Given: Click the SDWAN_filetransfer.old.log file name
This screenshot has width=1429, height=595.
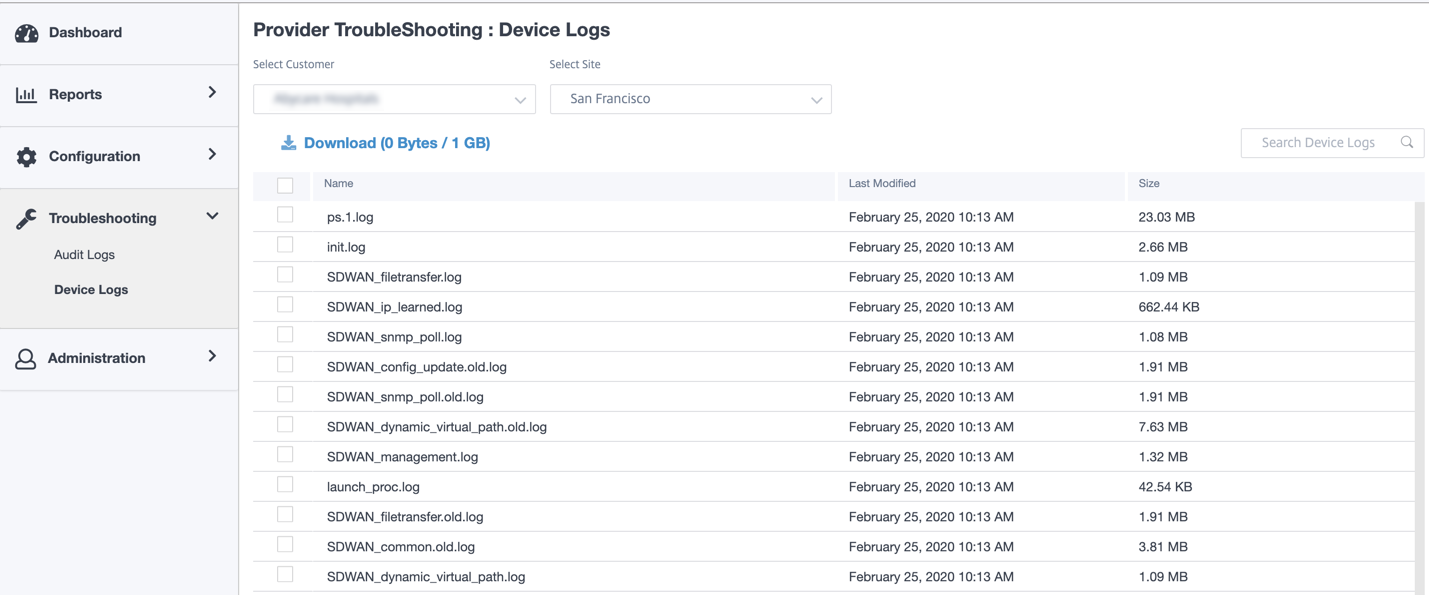Looking at the screenshot, I should 405,517.
